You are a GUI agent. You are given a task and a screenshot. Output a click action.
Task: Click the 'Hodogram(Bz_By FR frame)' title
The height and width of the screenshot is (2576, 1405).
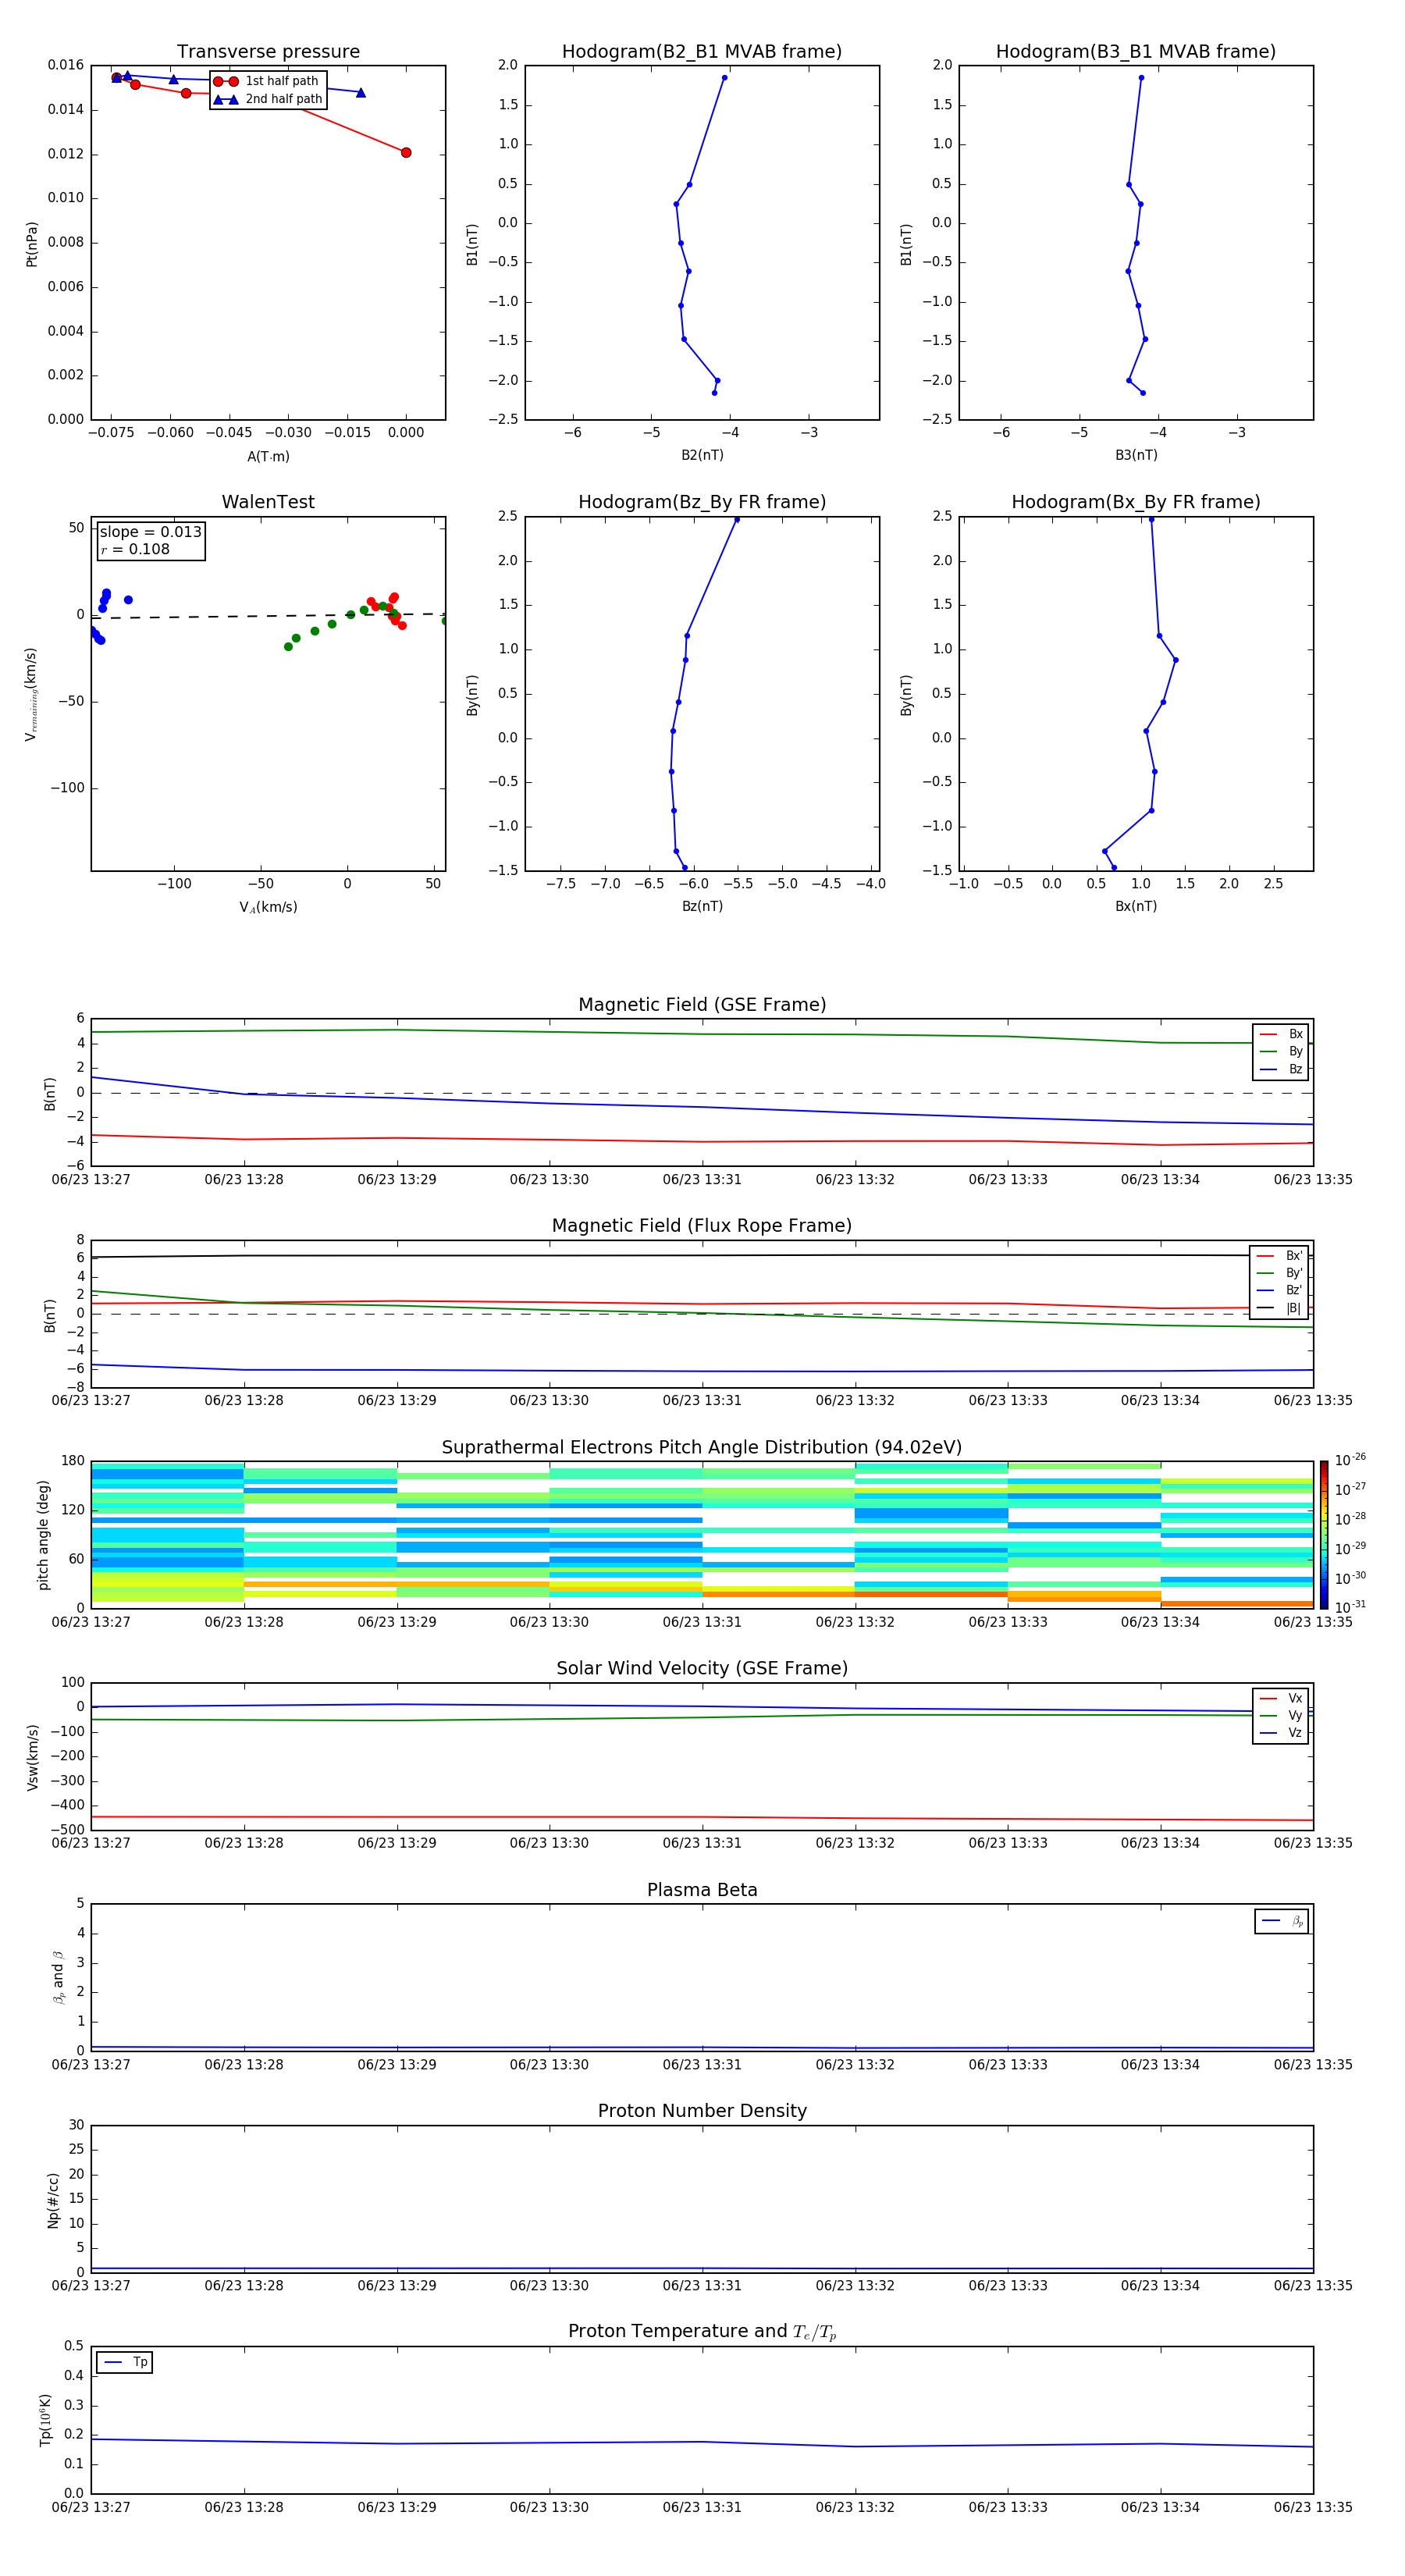coord(702,502)
